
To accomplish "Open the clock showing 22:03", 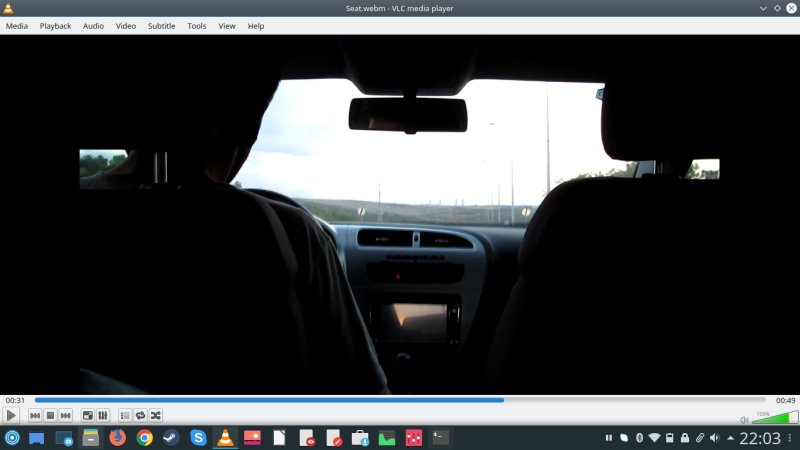I will (x=760, y=438).
